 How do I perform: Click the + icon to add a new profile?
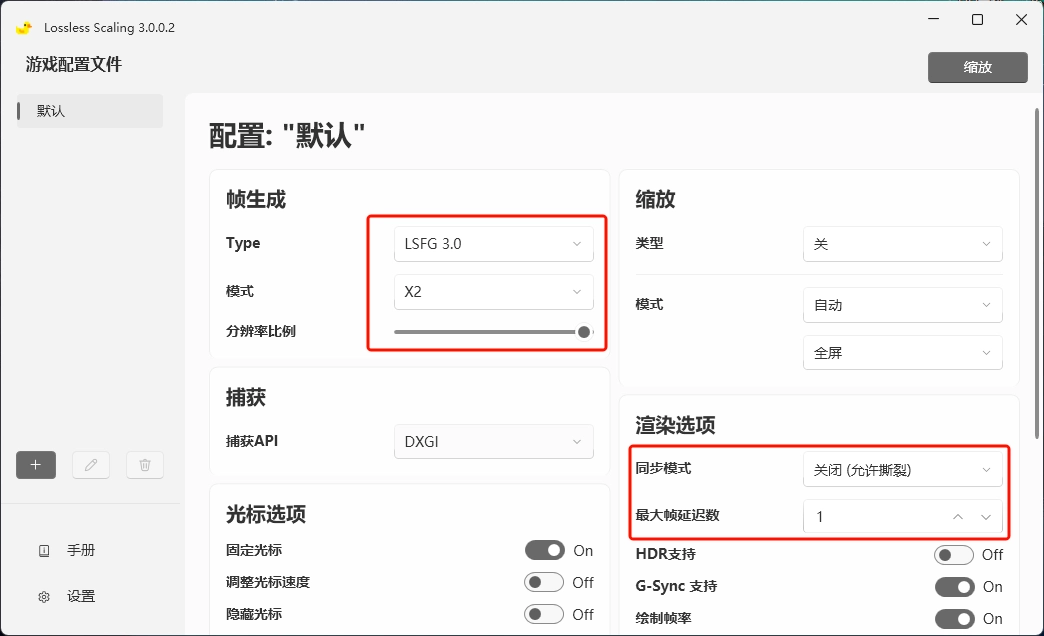click(x=35, y=464)
